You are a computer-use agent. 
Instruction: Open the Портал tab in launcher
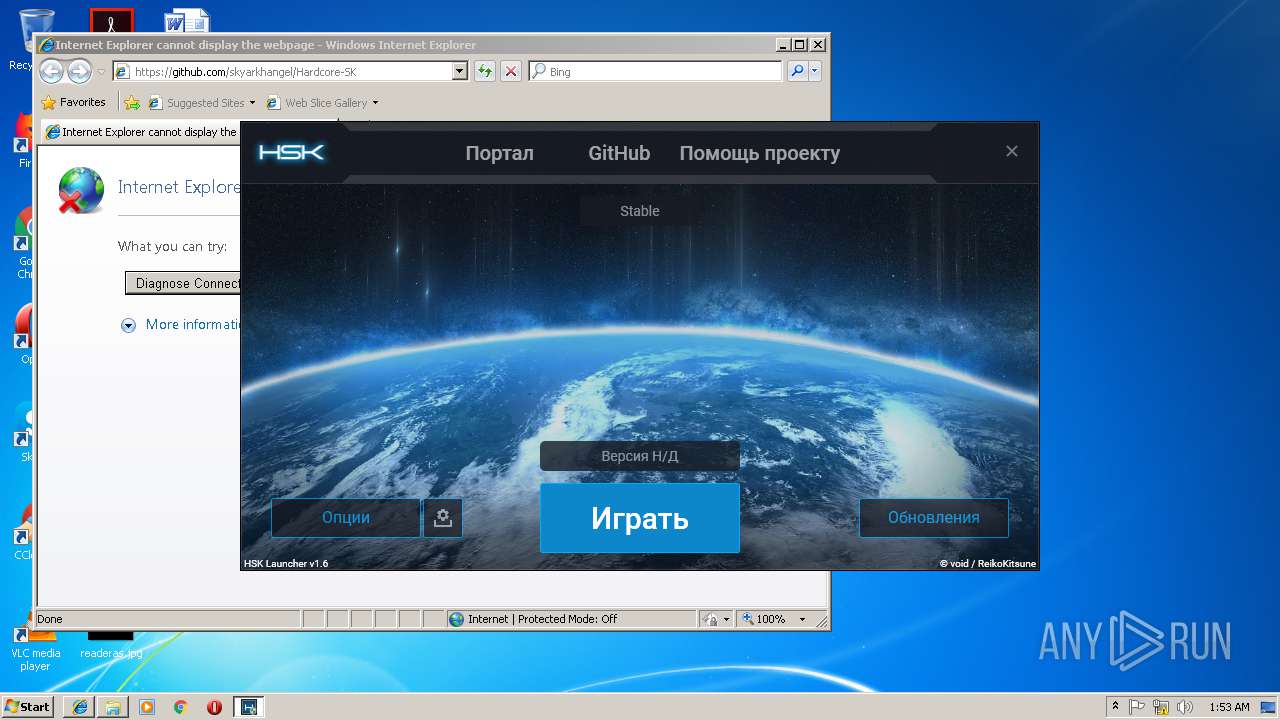499,153
